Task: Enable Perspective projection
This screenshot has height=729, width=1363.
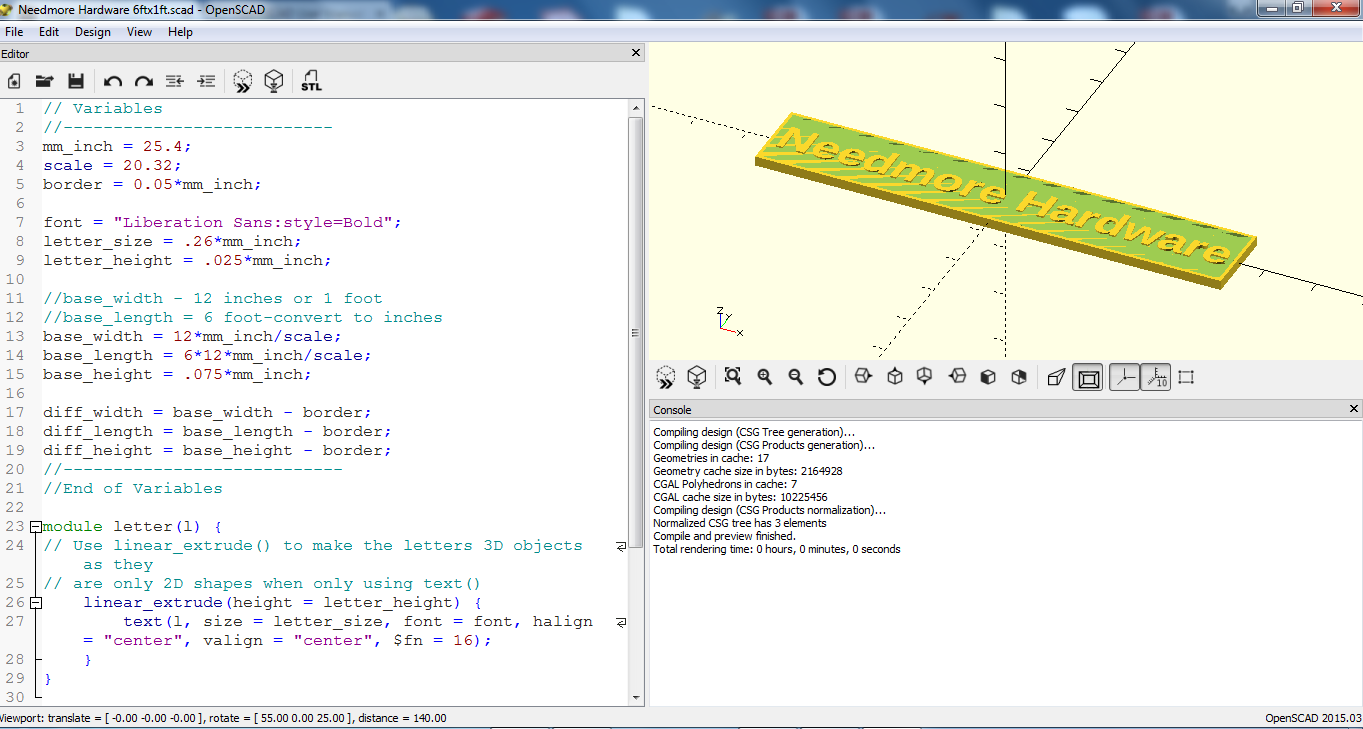Action: click(x=1056, y=377)
